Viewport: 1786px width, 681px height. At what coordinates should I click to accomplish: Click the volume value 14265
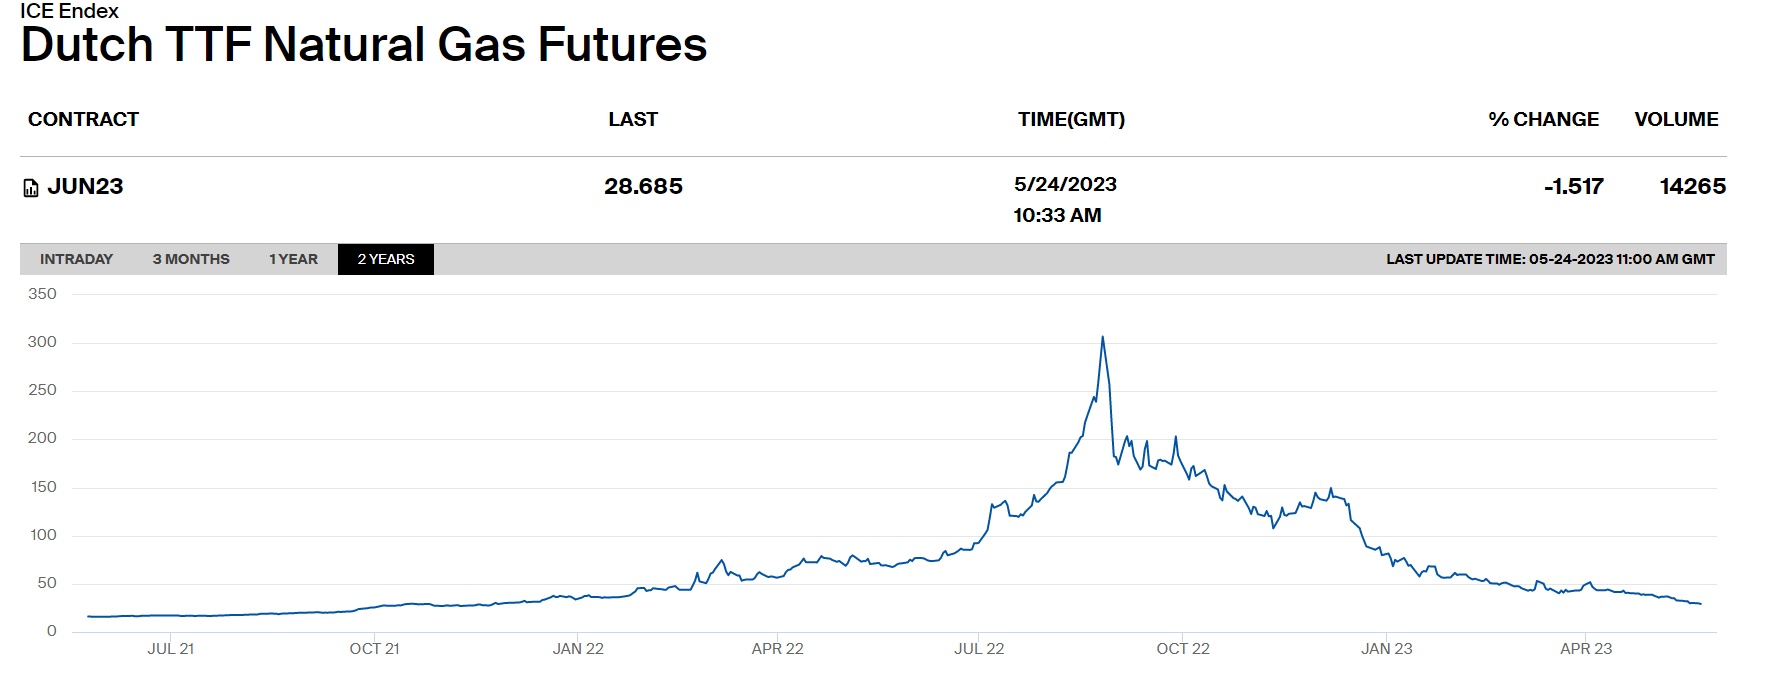[x=1692, y=187]
